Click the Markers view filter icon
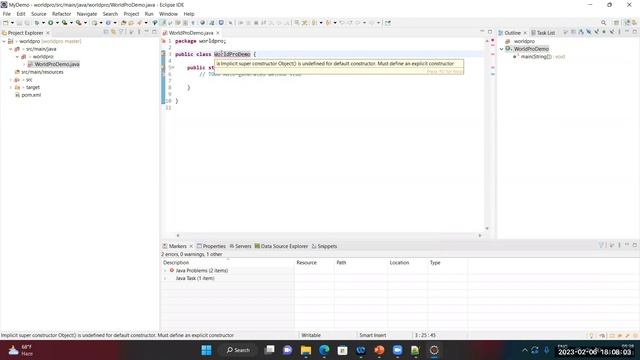Viewport: 640px width, 360px height. click(x=601, y=245)
